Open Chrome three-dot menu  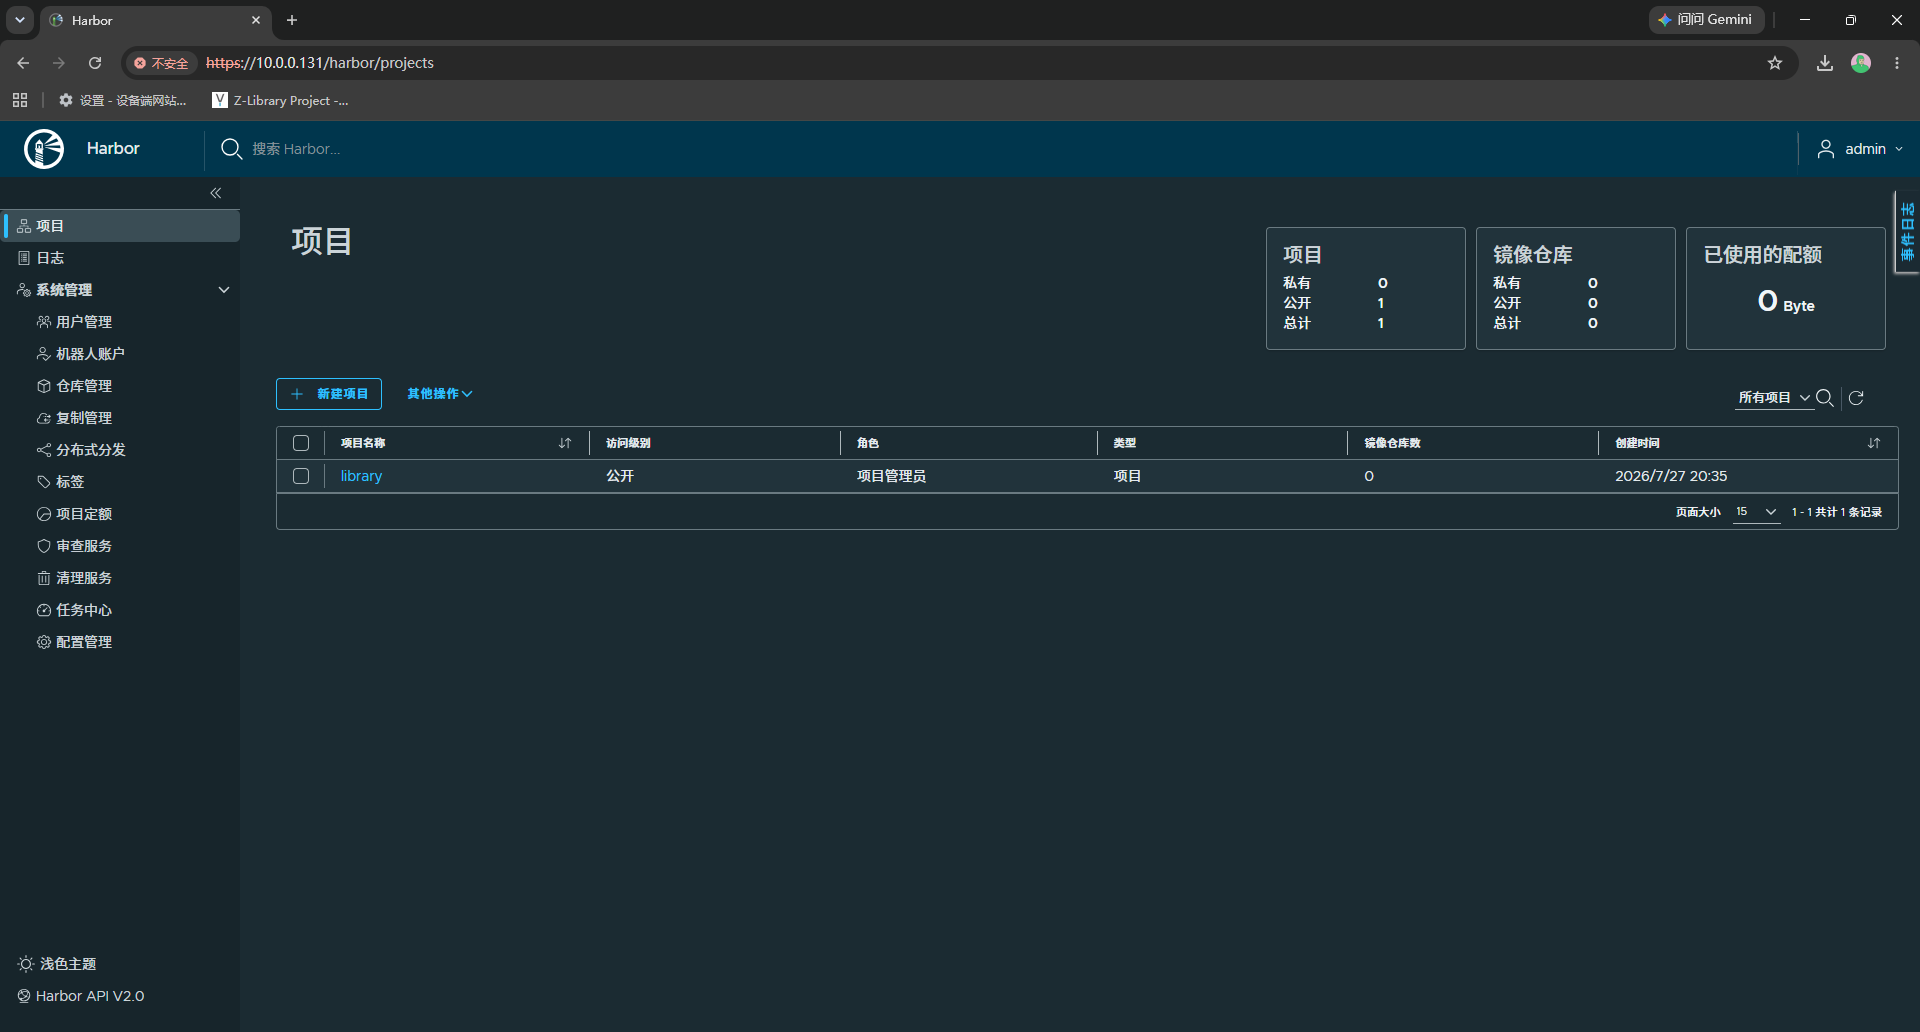pos(1897,63)
